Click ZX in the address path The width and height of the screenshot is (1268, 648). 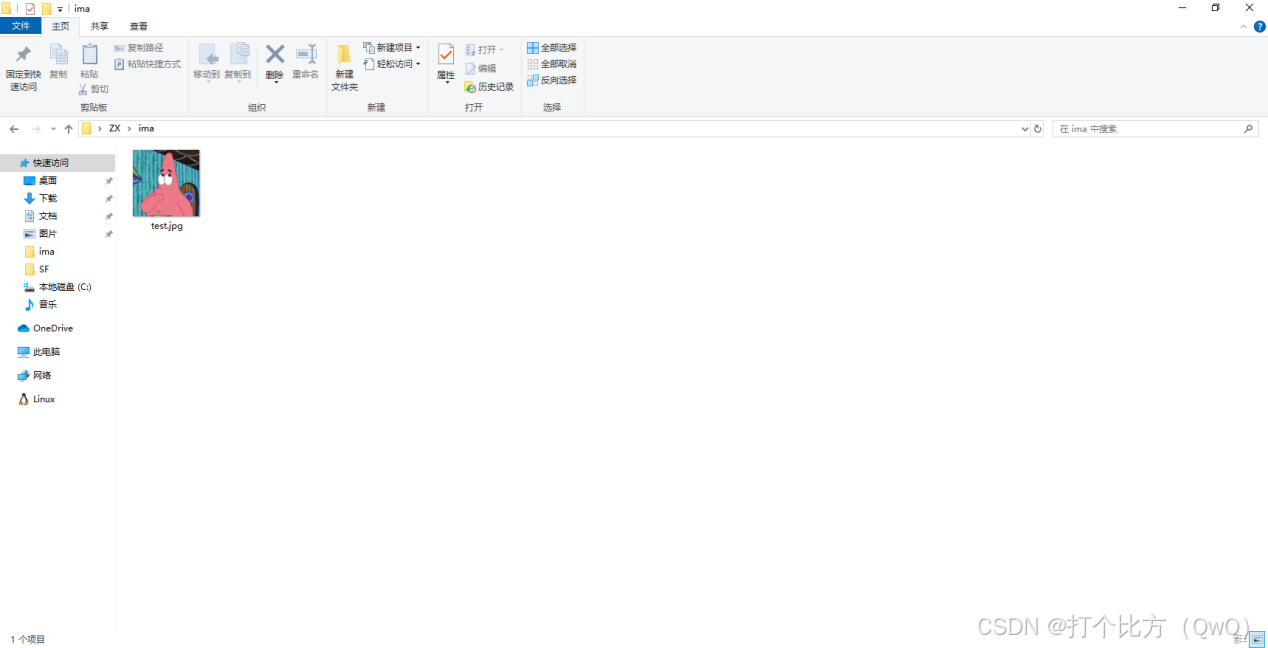(115, 129)
